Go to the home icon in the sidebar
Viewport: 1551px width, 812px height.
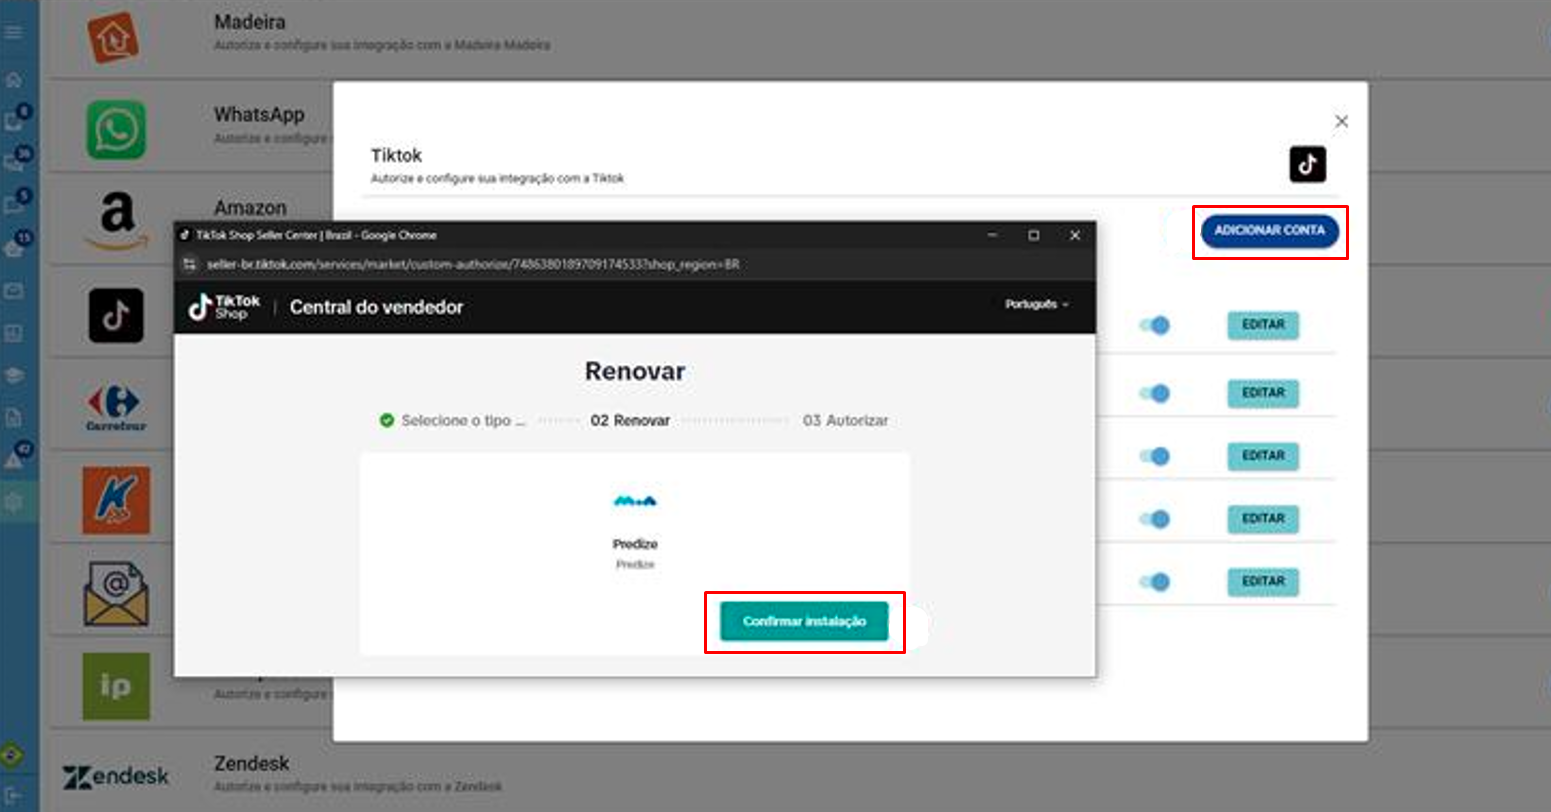click(13, 80)
